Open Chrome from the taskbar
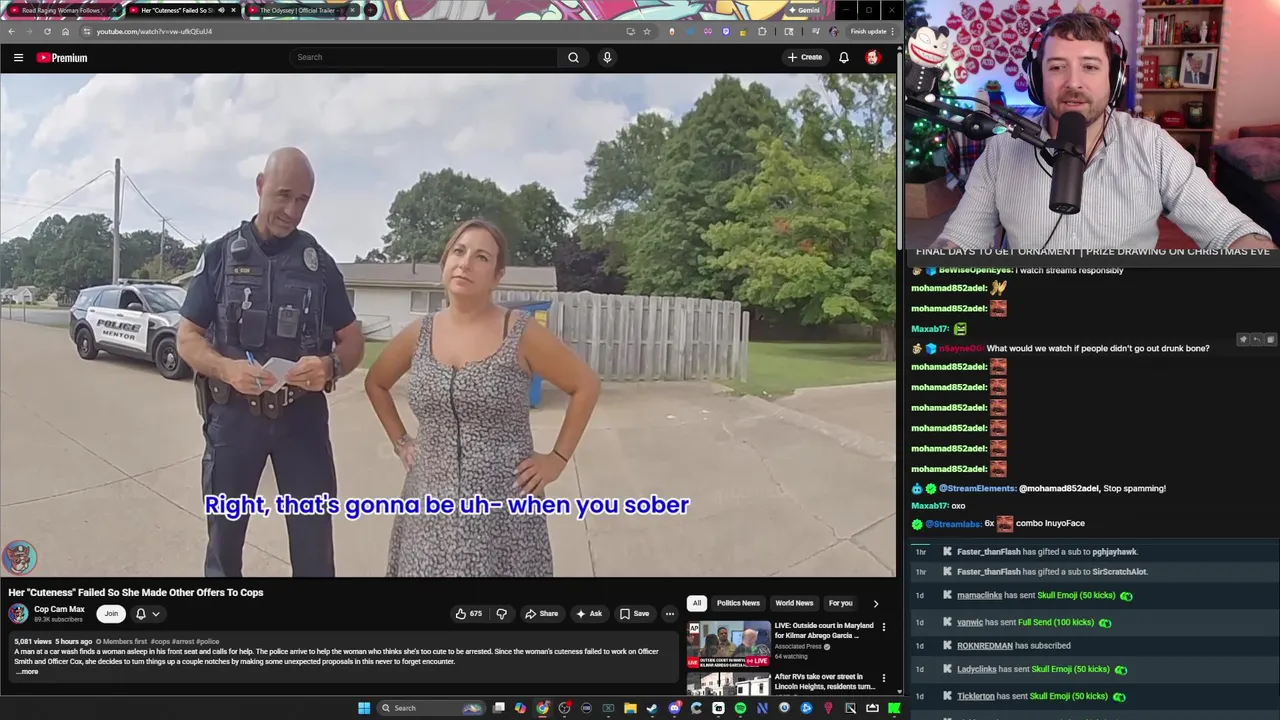The image size is (1280, 720). (x=542, y=708)
